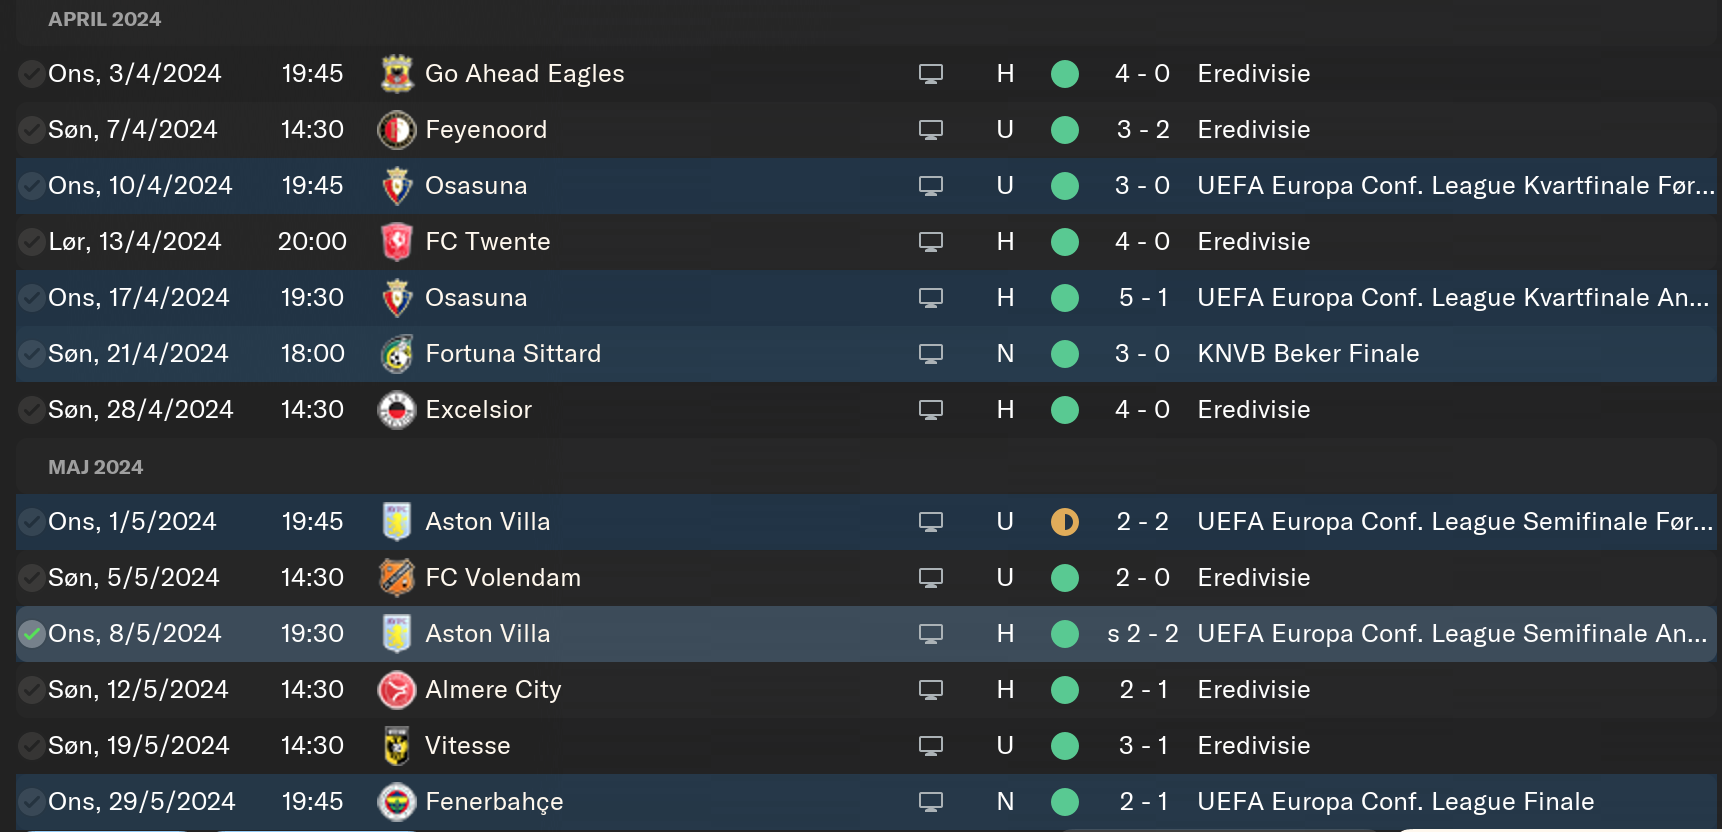The width and height of the screenshot is (1722, 832).
Task: Click the Almere City club badge
Action: (397, 690)
